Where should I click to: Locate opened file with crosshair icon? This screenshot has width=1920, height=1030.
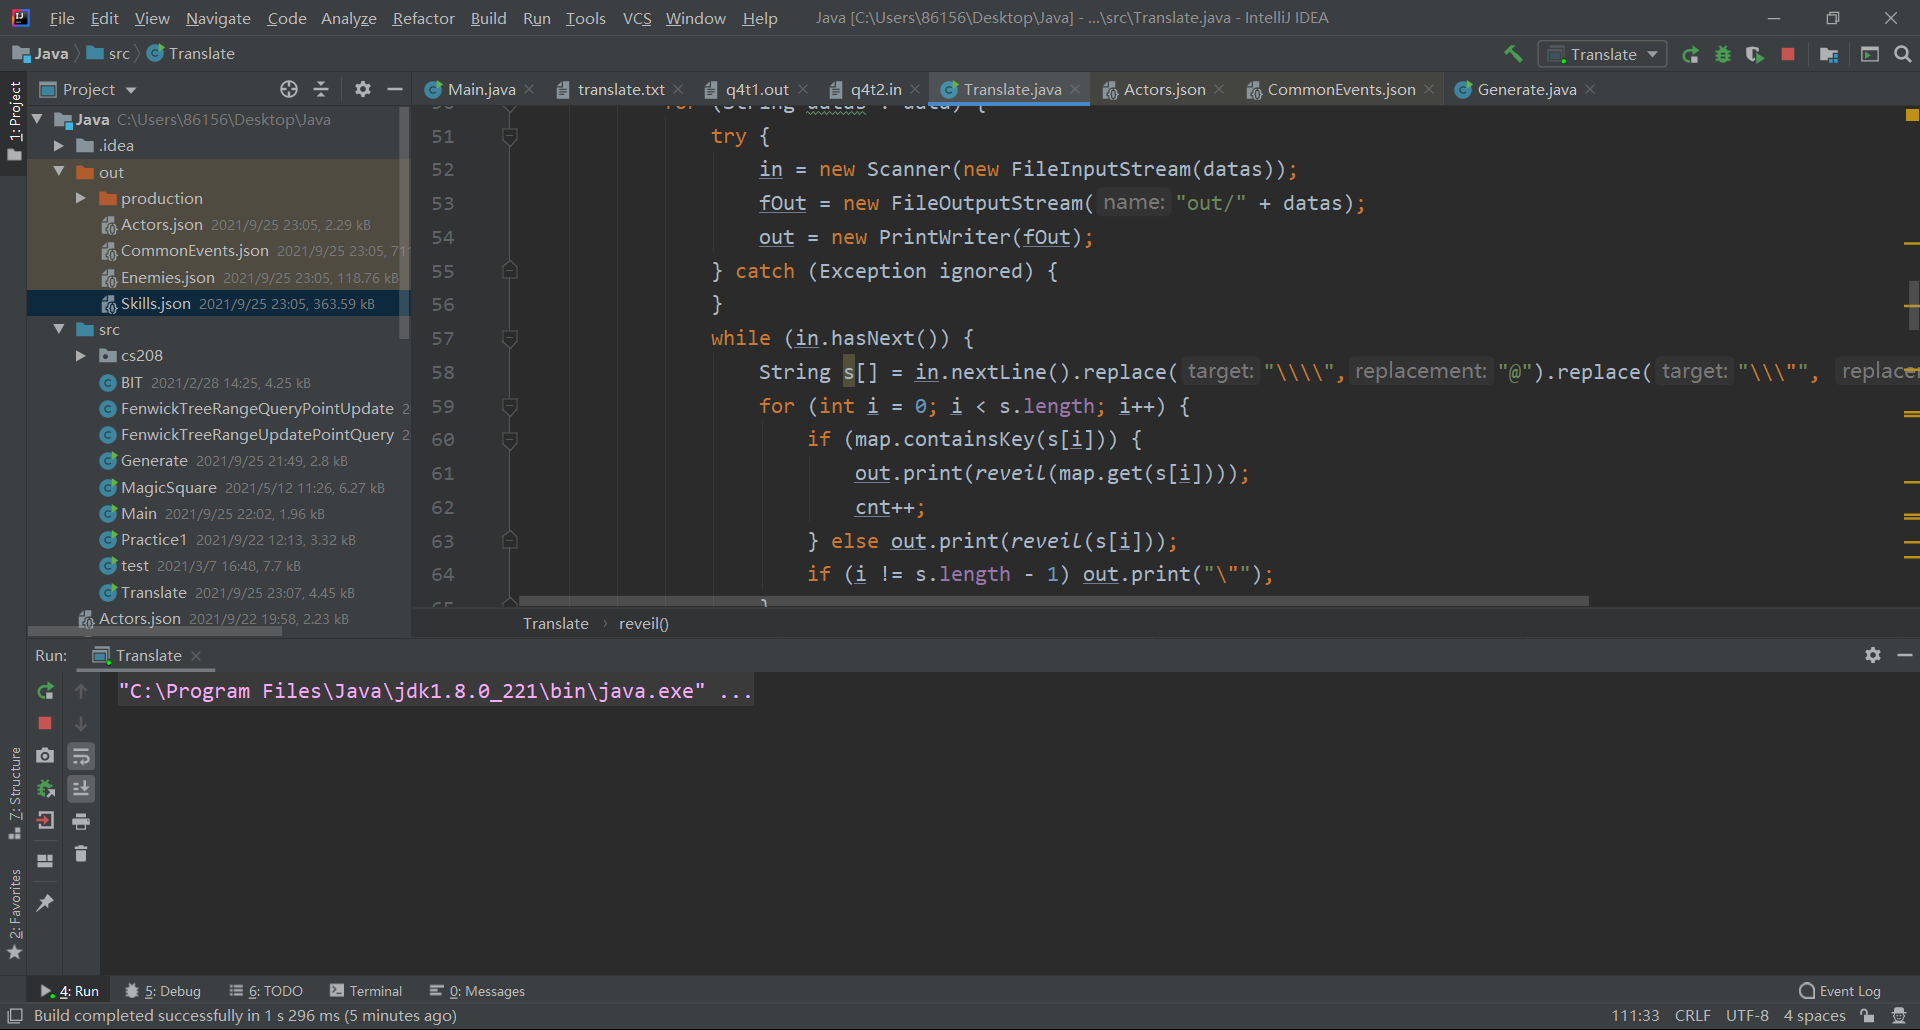[x=289, y=89]
